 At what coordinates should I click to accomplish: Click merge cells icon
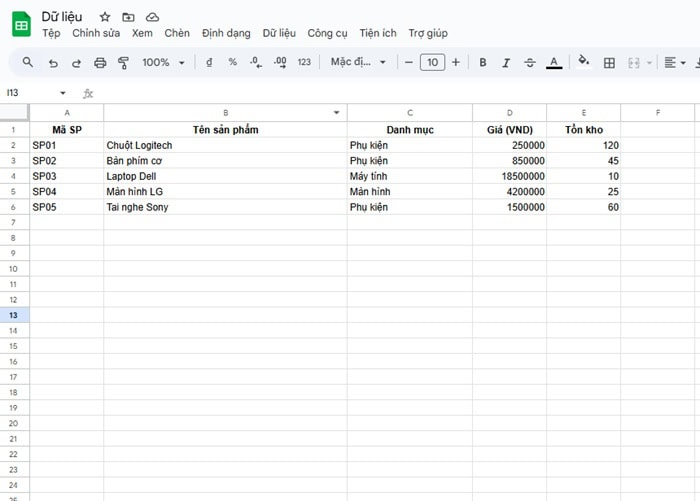(633, 63)
